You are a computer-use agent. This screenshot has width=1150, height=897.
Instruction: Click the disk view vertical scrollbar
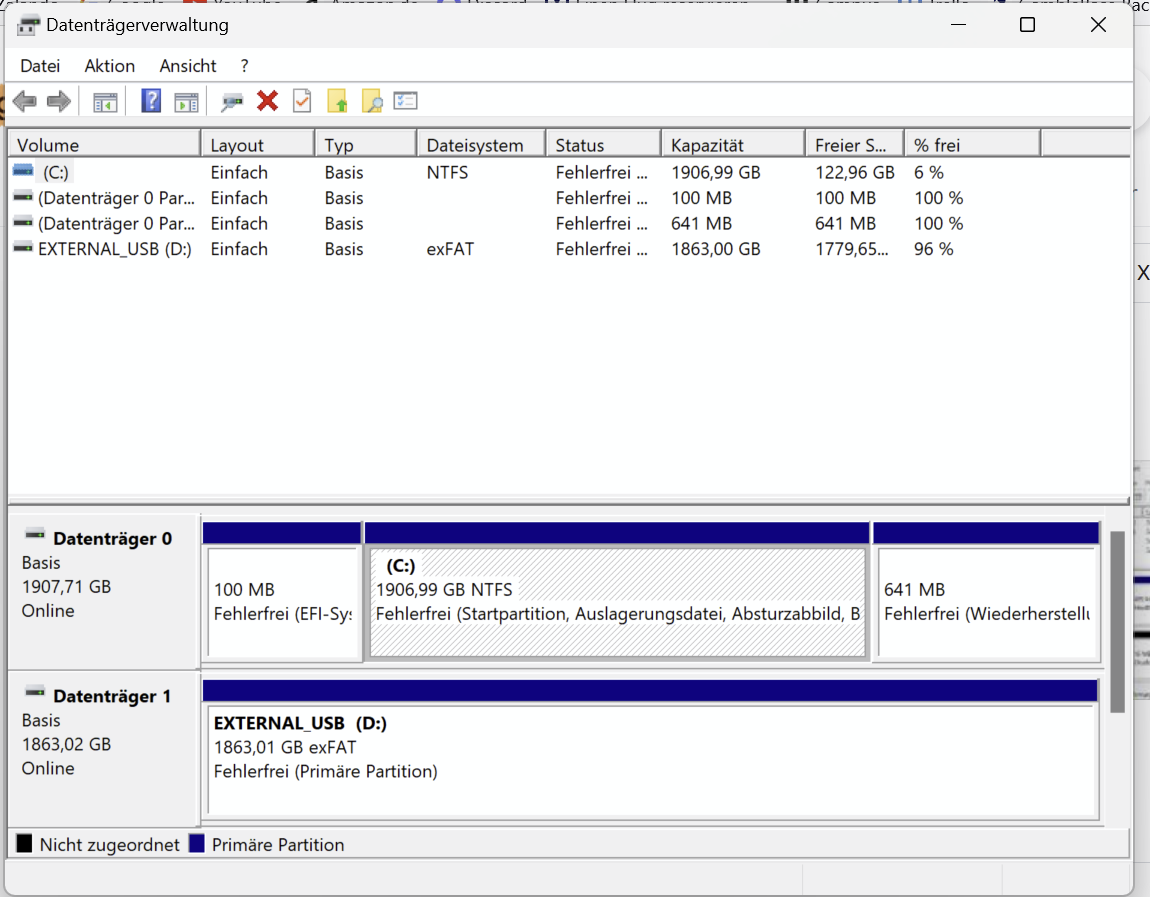(1117, 622)
